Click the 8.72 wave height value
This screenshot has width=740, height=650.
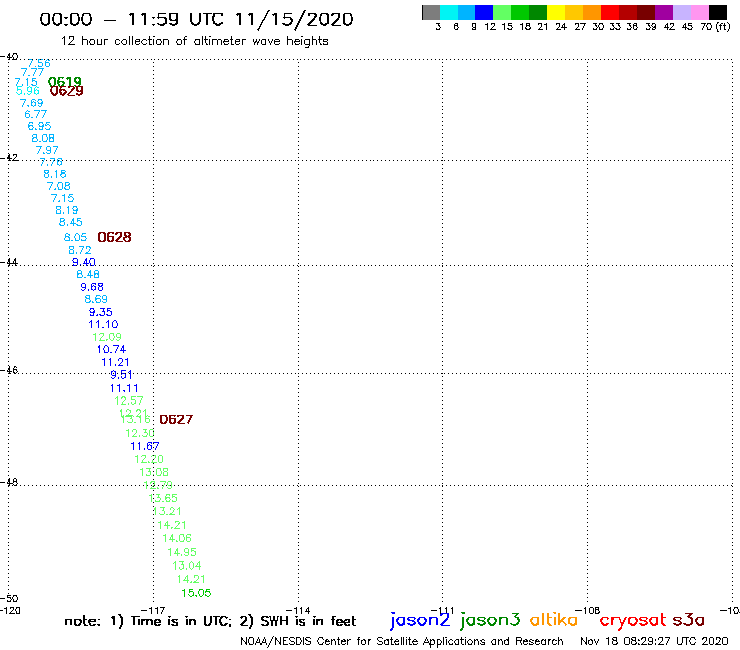(80, 250)
